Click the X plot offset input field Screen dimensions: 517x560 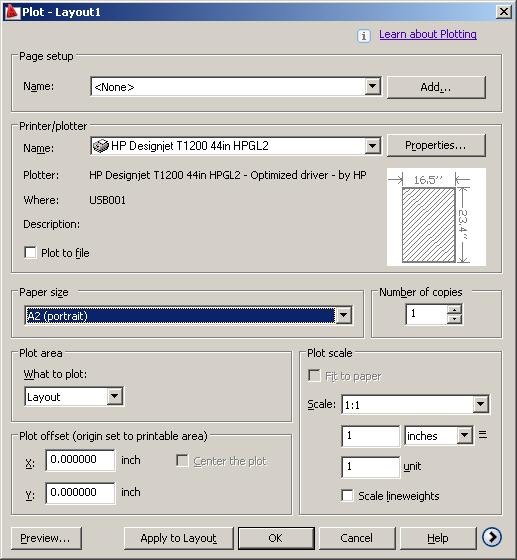click(80, 460)
